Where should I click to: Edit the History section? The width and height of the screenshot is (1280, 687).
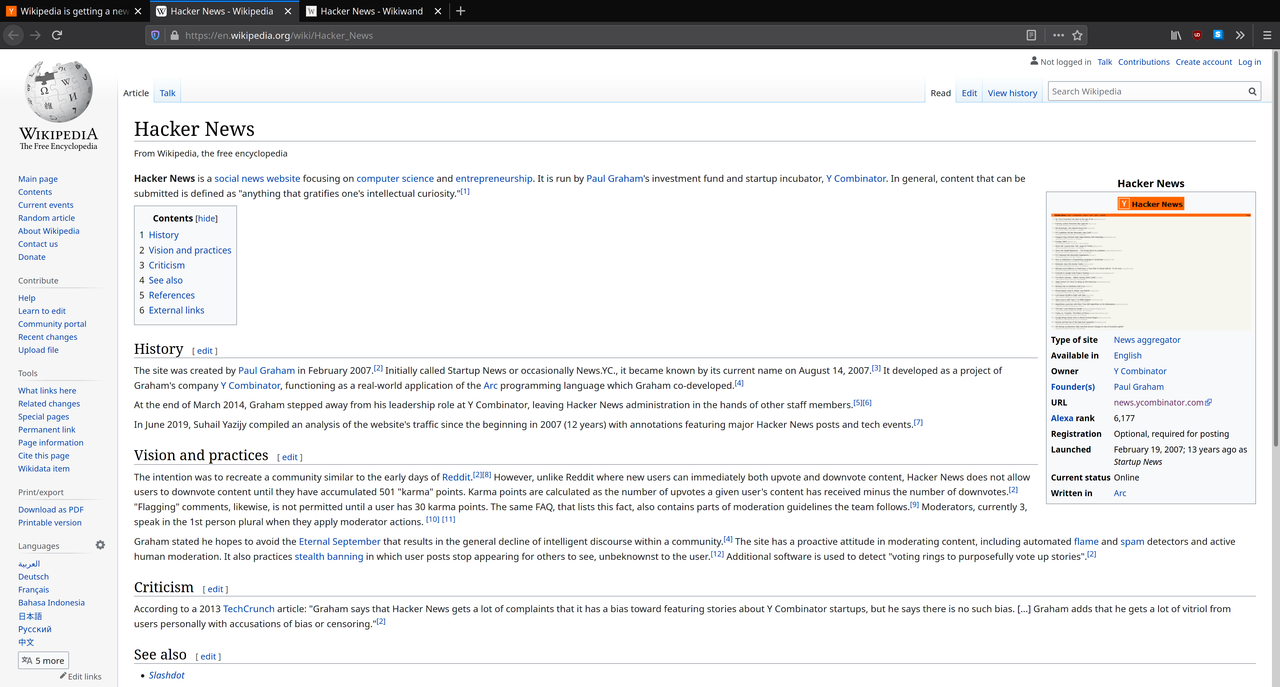pos(204,351)
